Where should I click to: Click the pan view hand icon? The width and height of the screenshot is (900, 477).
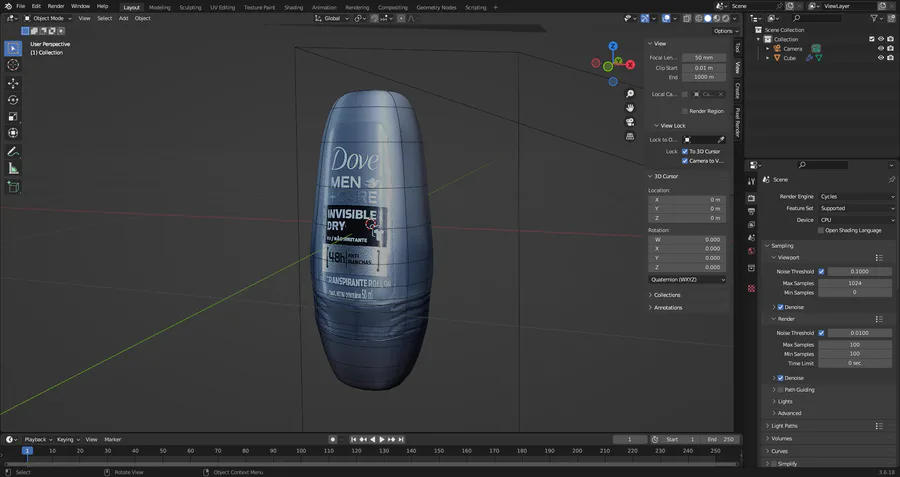(630, 108)
